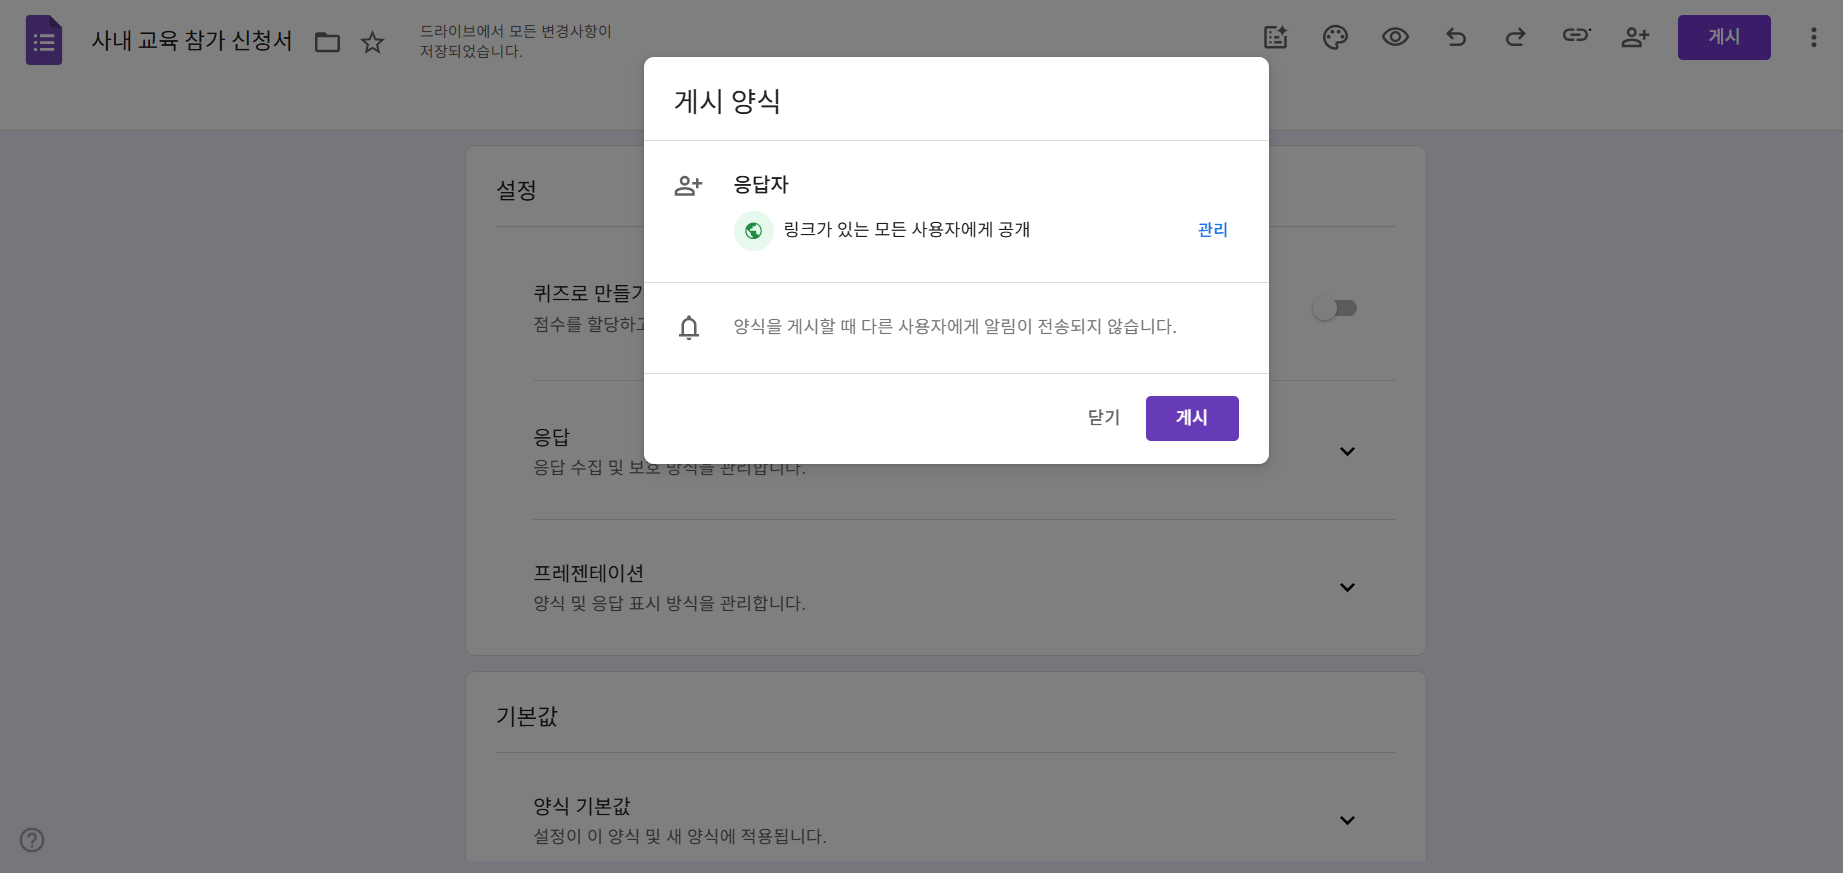Click the Google Forms home icon
The image size is (1843, 873).
click(44, 40)
